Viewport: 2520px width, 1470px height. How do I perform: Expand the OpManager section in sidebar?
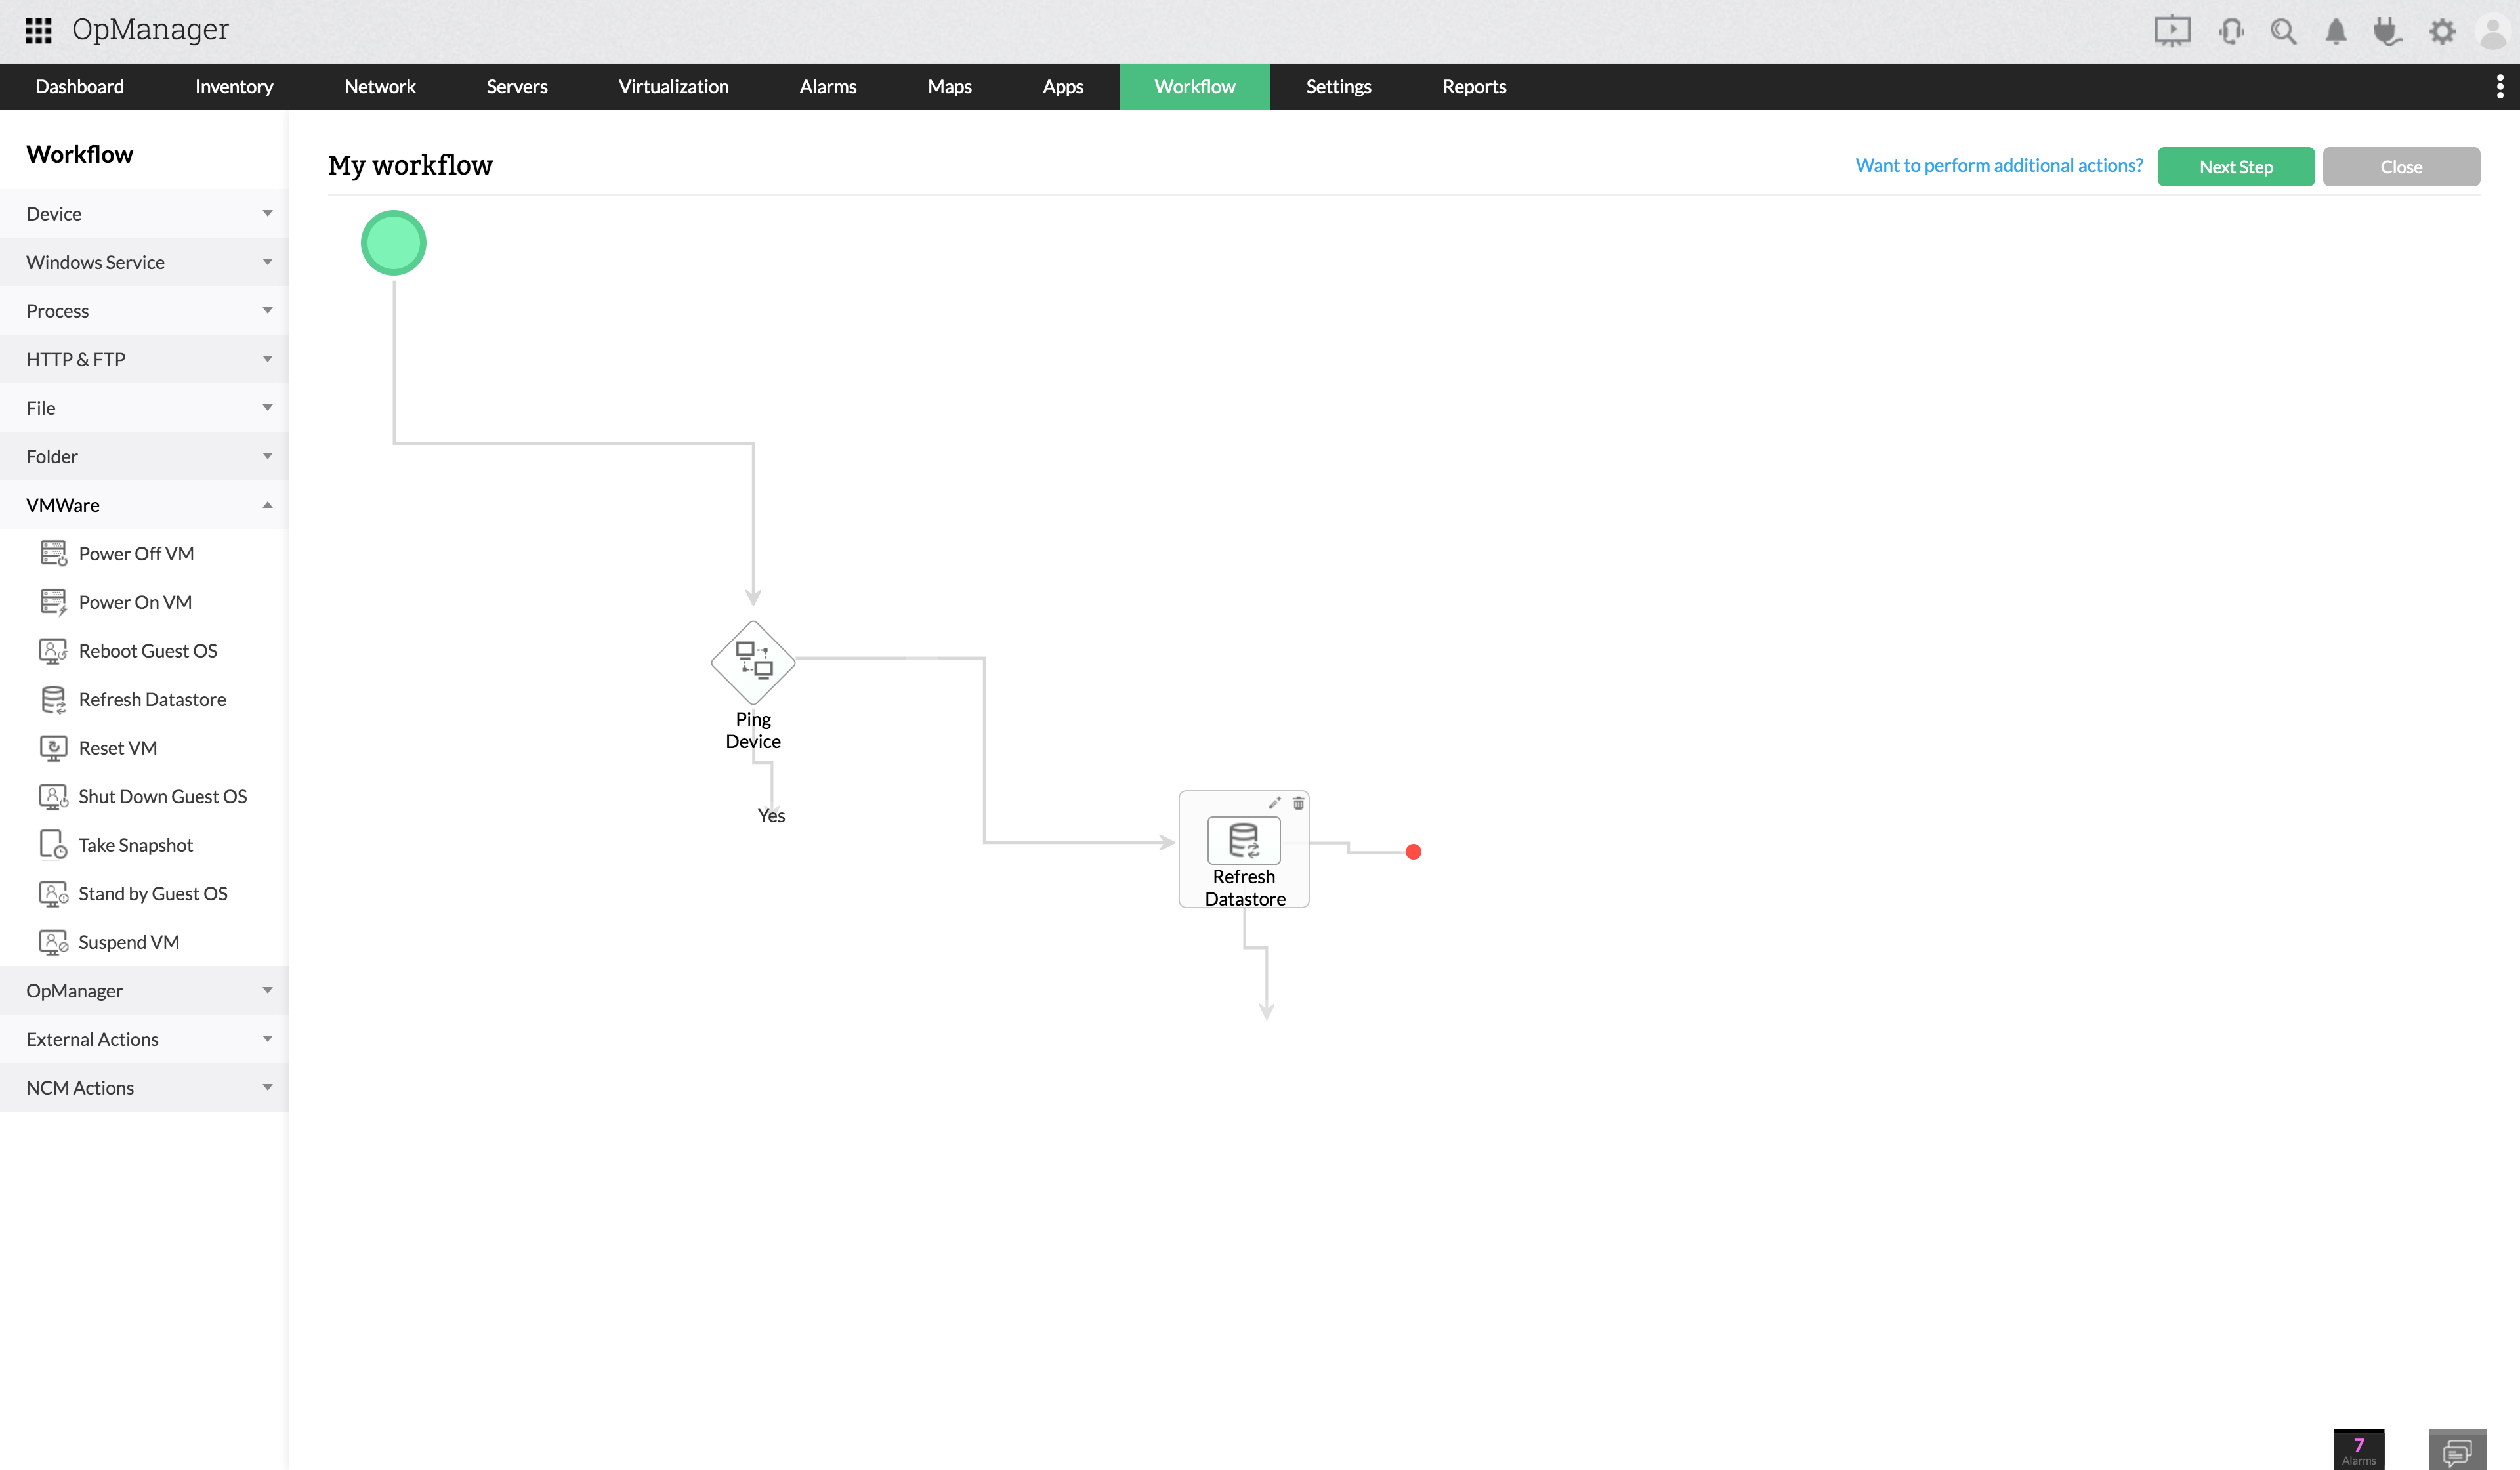click(144, 989)
